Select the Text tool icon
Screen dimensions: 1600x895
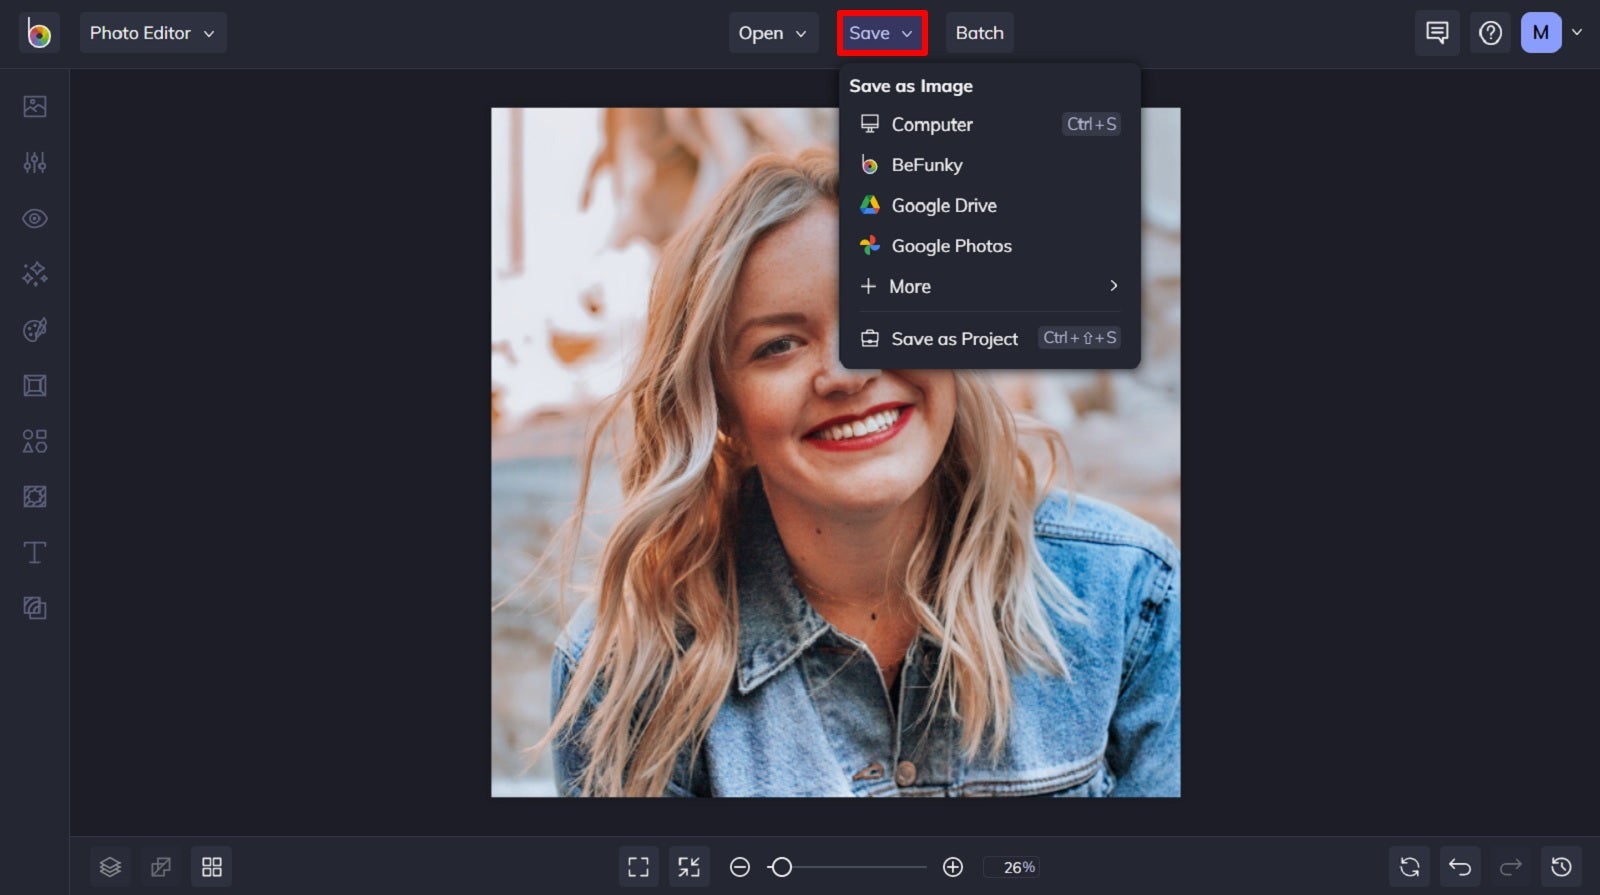click(35, 552)
